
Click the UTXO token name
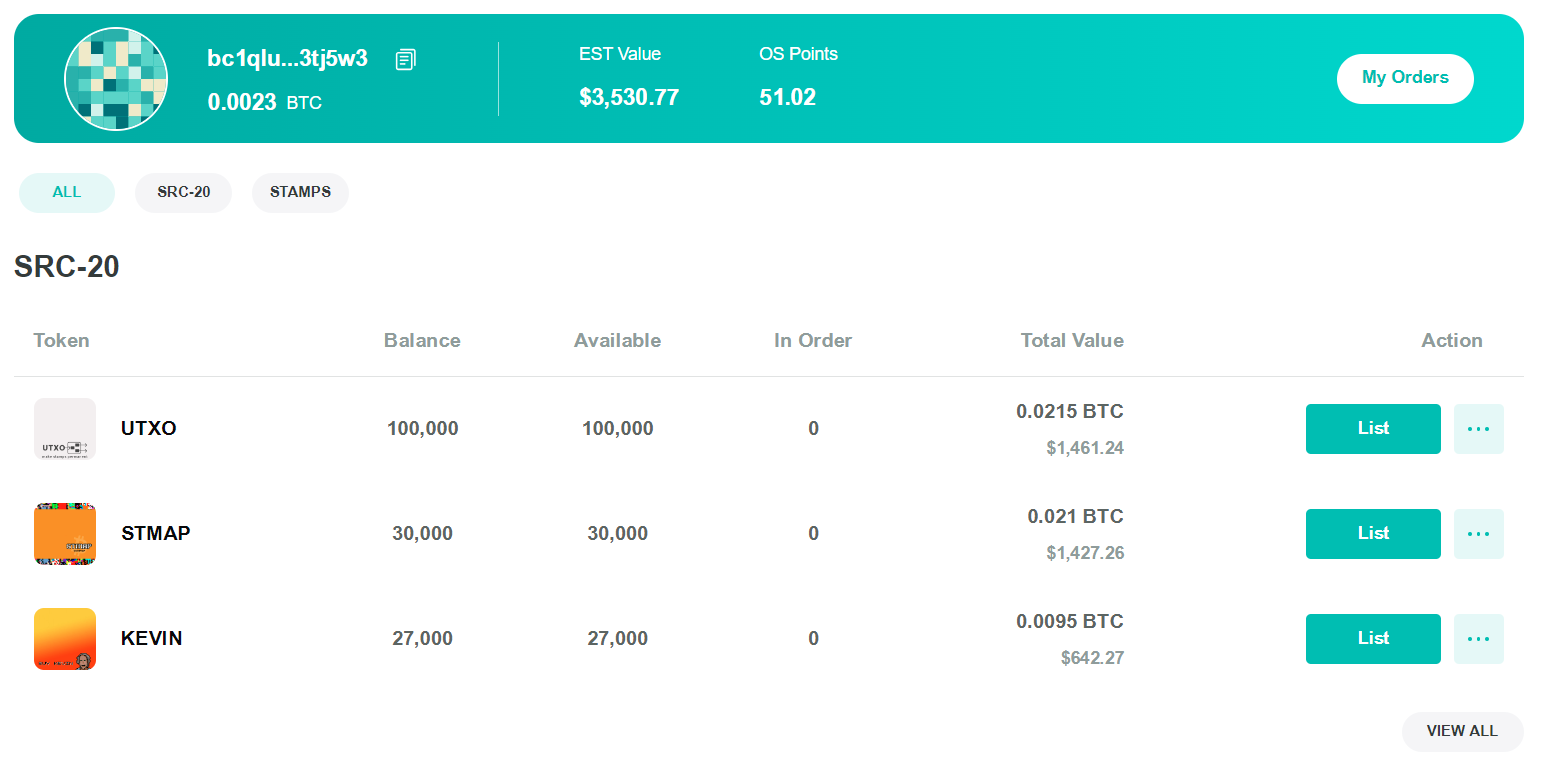pyautogui.click(x=149, y=428)
